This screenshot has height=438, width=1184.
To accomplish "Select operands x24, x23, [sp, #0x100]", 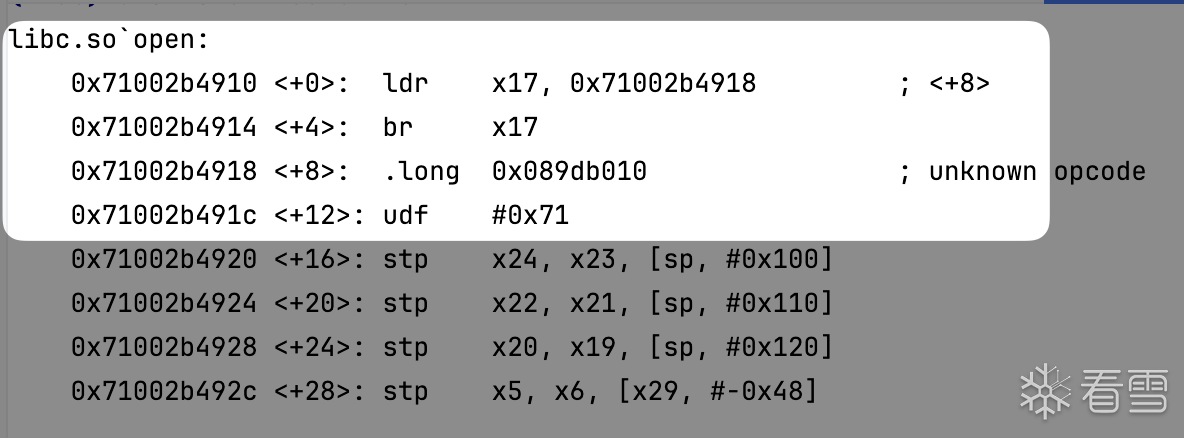I will click(x=662, y=259).
